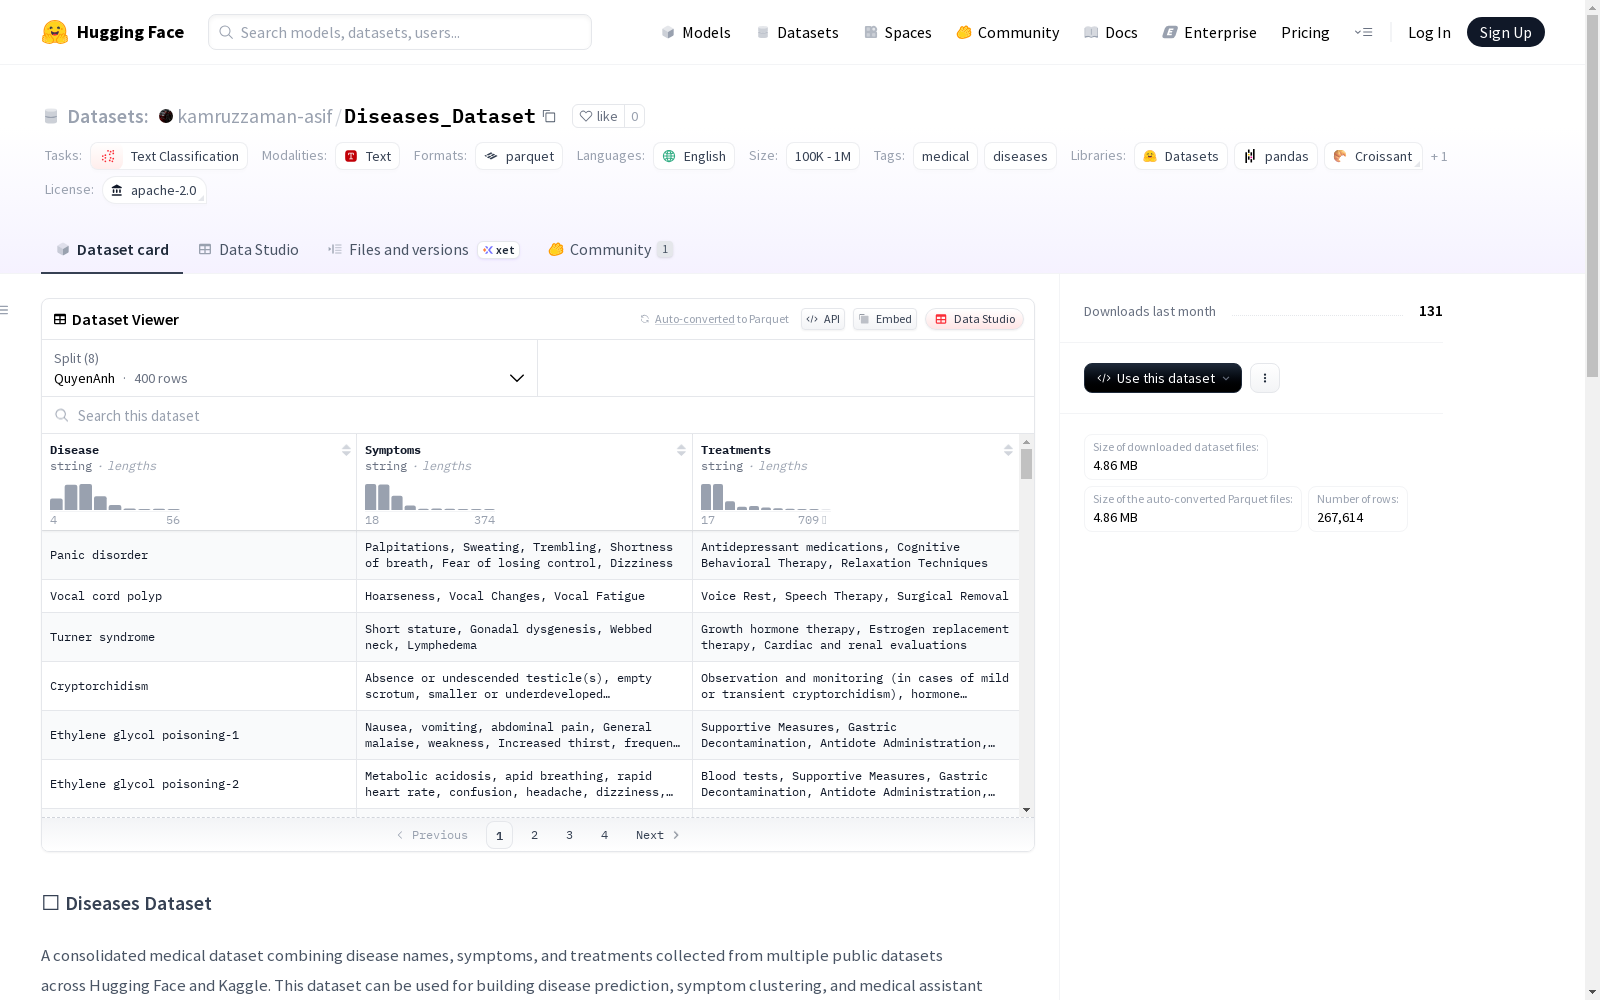Focus the Search models, datasets, users field
The width and height of the screenshot is (1600, 1000).
(400, 32)
